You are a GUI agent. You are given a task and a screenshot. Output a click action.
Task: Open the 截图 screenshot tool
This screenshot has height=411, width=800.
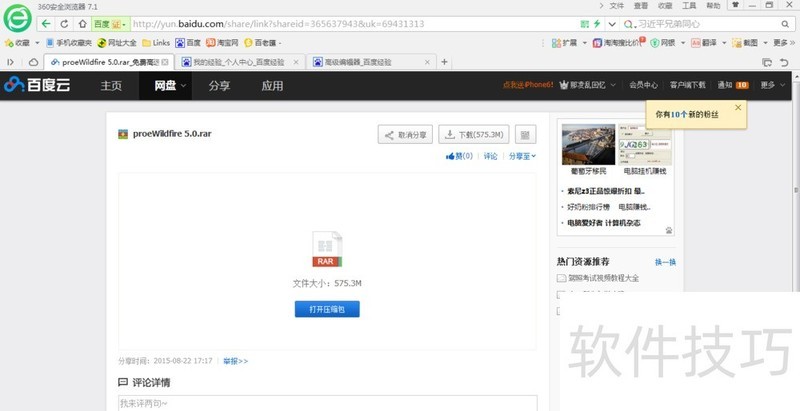[745, 43]
